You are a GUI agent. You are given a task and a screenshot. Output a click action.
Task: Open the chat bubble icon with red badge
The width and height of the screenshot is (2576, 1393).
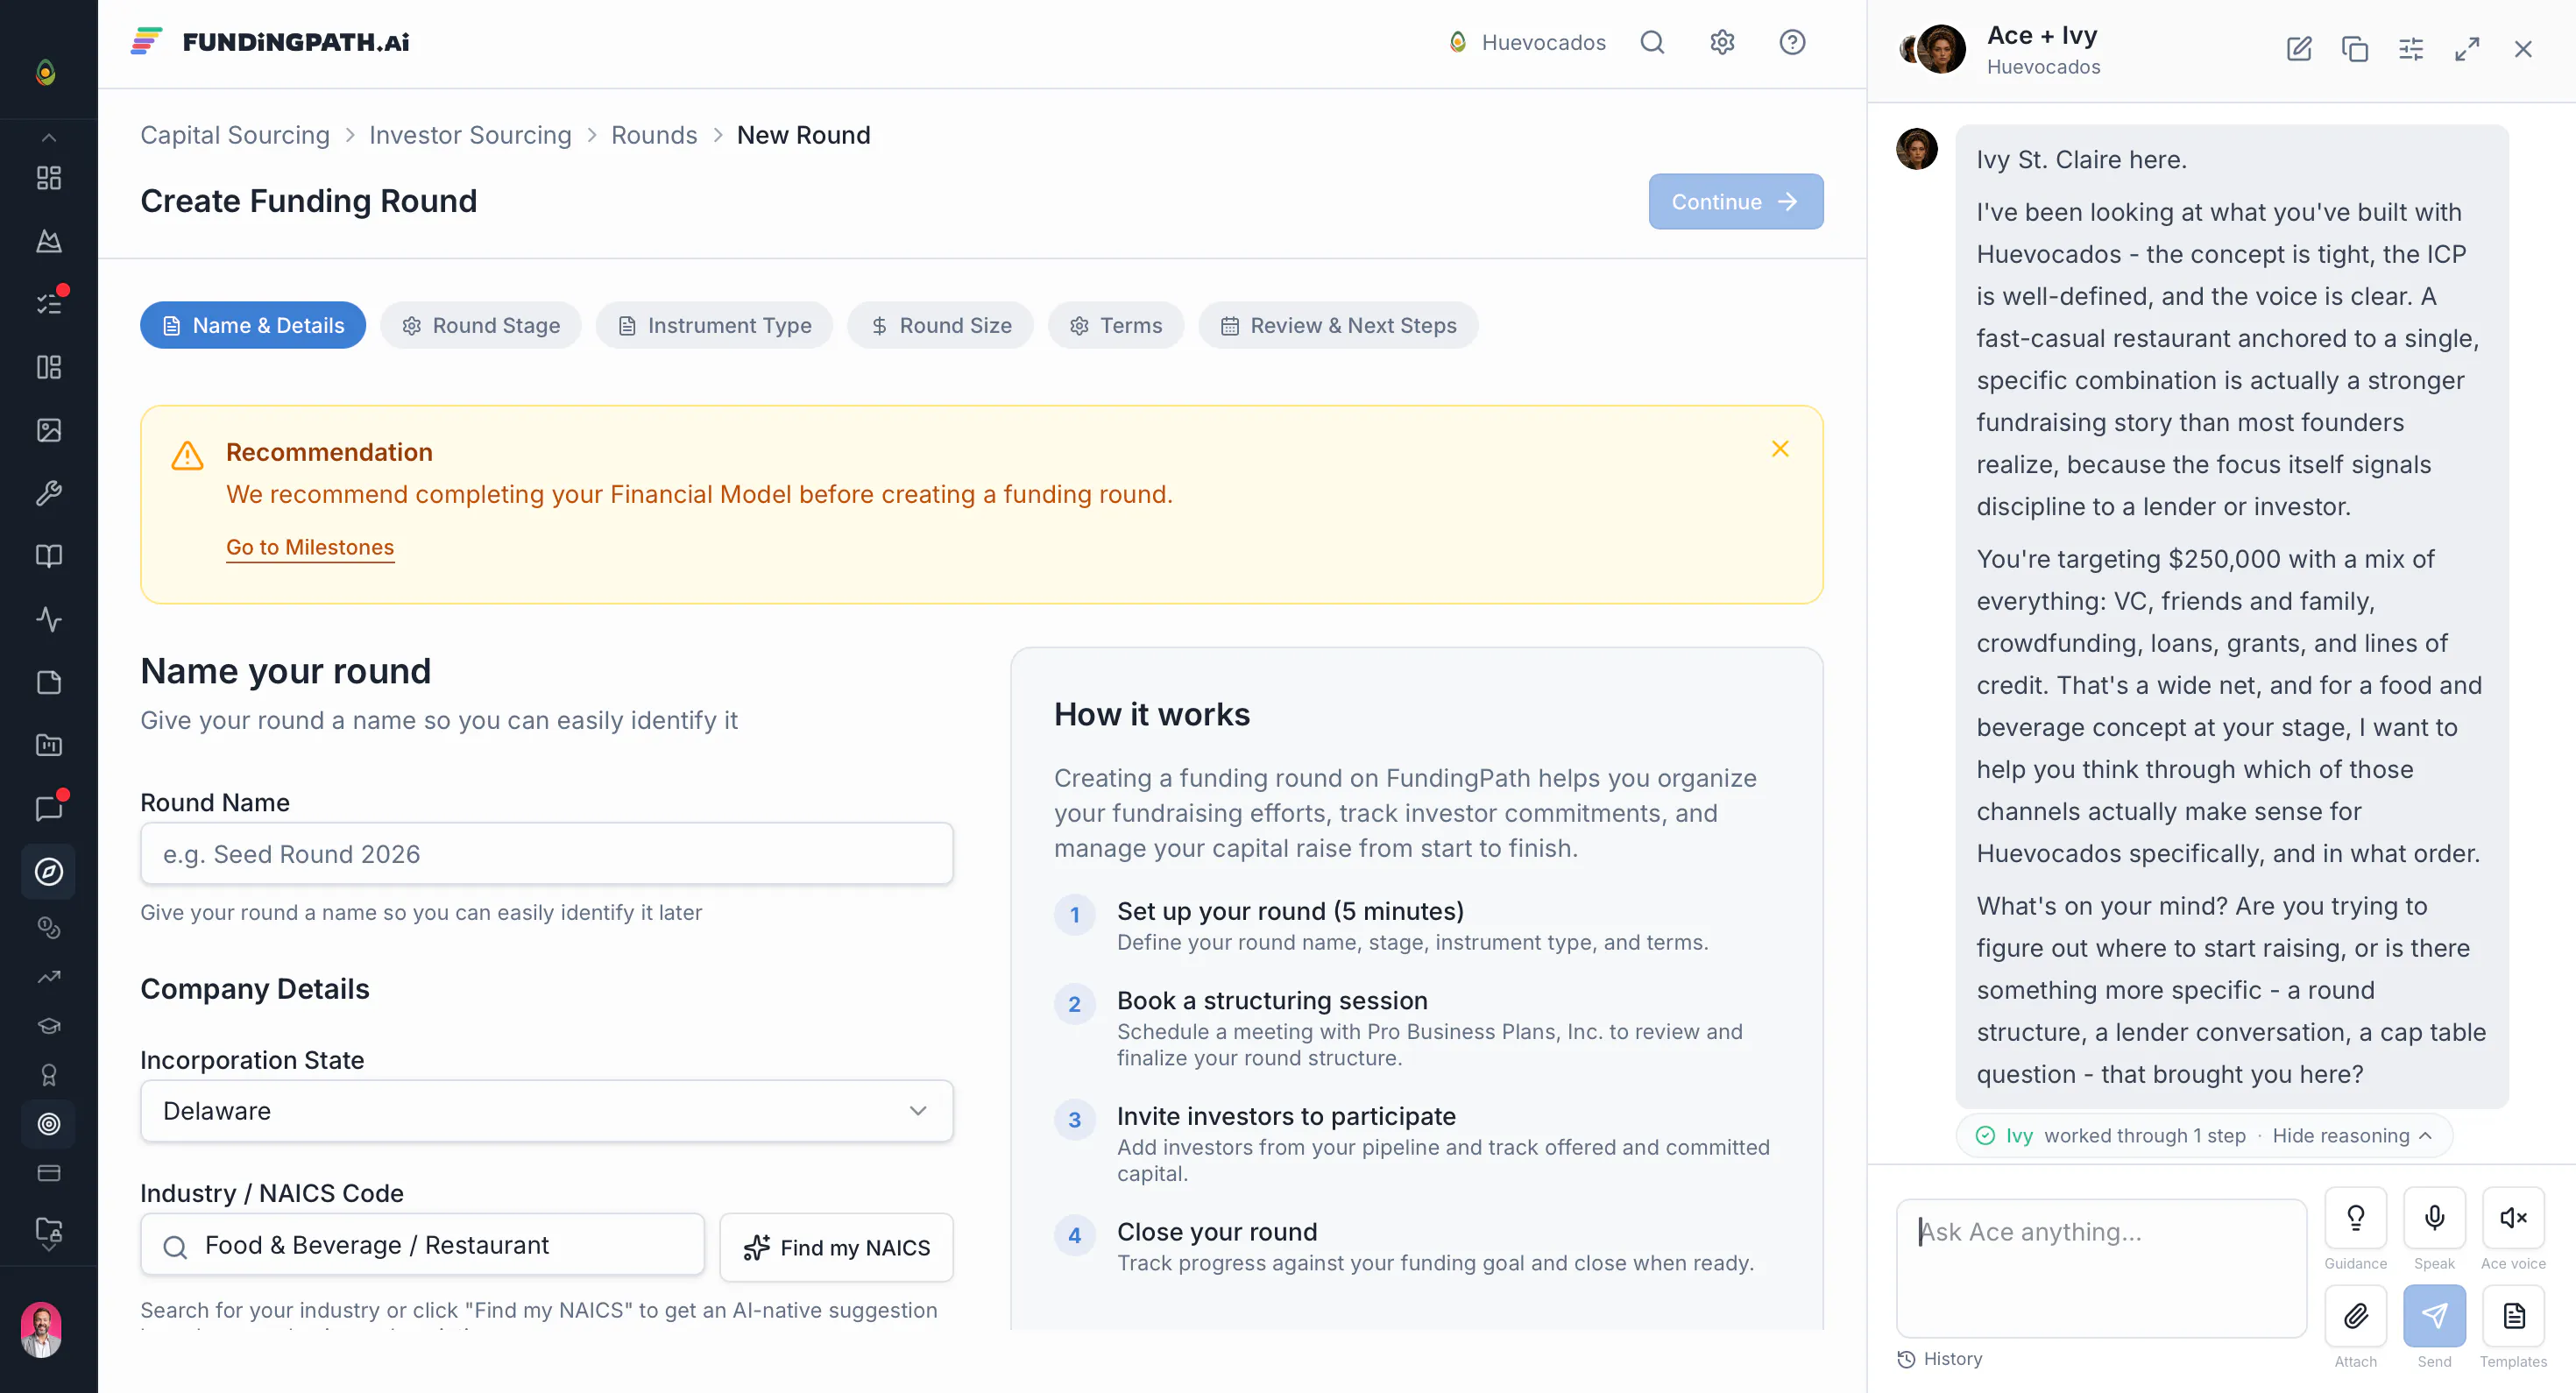pyautogui.click(x=48, y=808)
